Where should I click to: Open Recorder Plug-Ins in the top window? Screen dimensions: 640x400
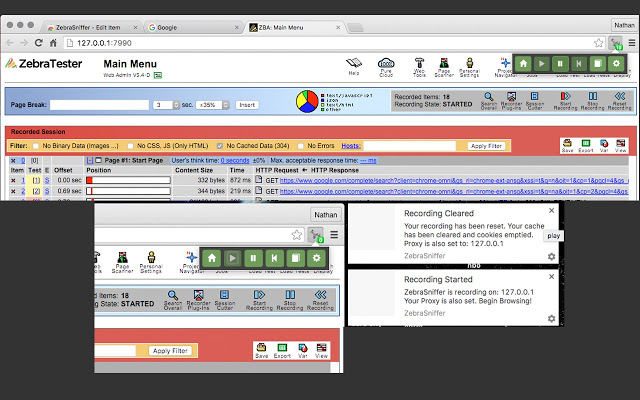[511, 101]
